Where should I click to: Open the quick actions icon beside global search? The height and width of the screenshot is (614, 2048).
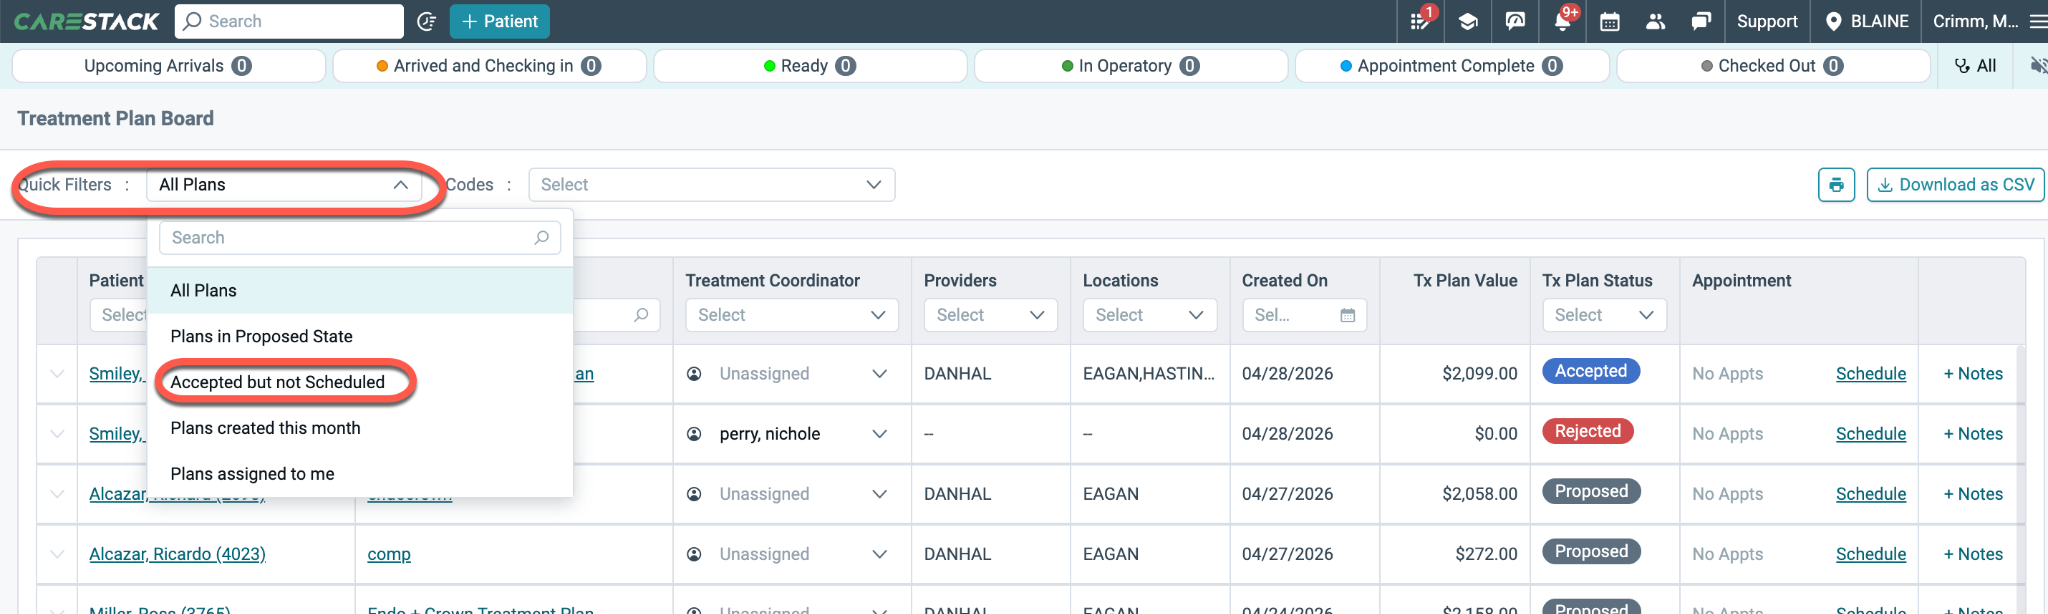(x=427, y=21)
